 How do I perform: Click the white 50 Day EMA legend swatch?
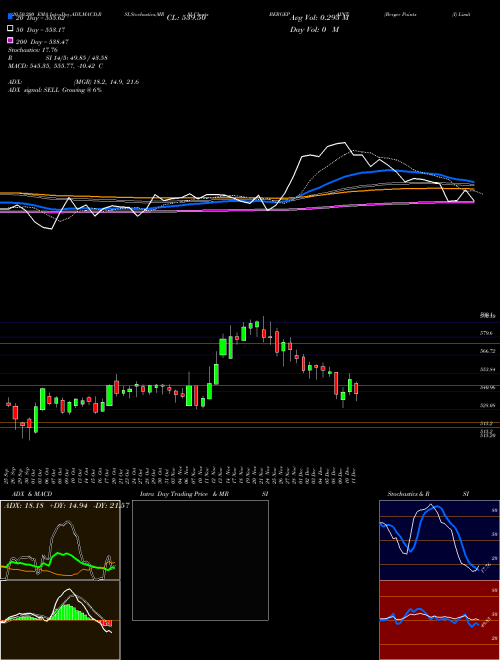tap(10, 29)
